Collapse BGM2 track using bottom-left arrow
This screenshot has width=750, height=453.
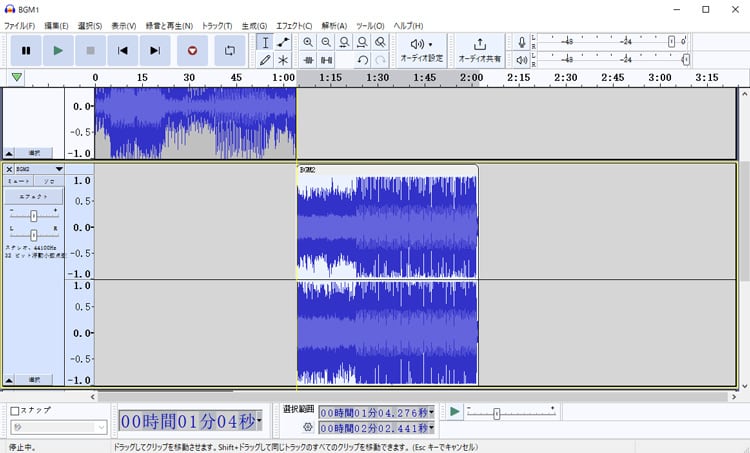point(10,380)
